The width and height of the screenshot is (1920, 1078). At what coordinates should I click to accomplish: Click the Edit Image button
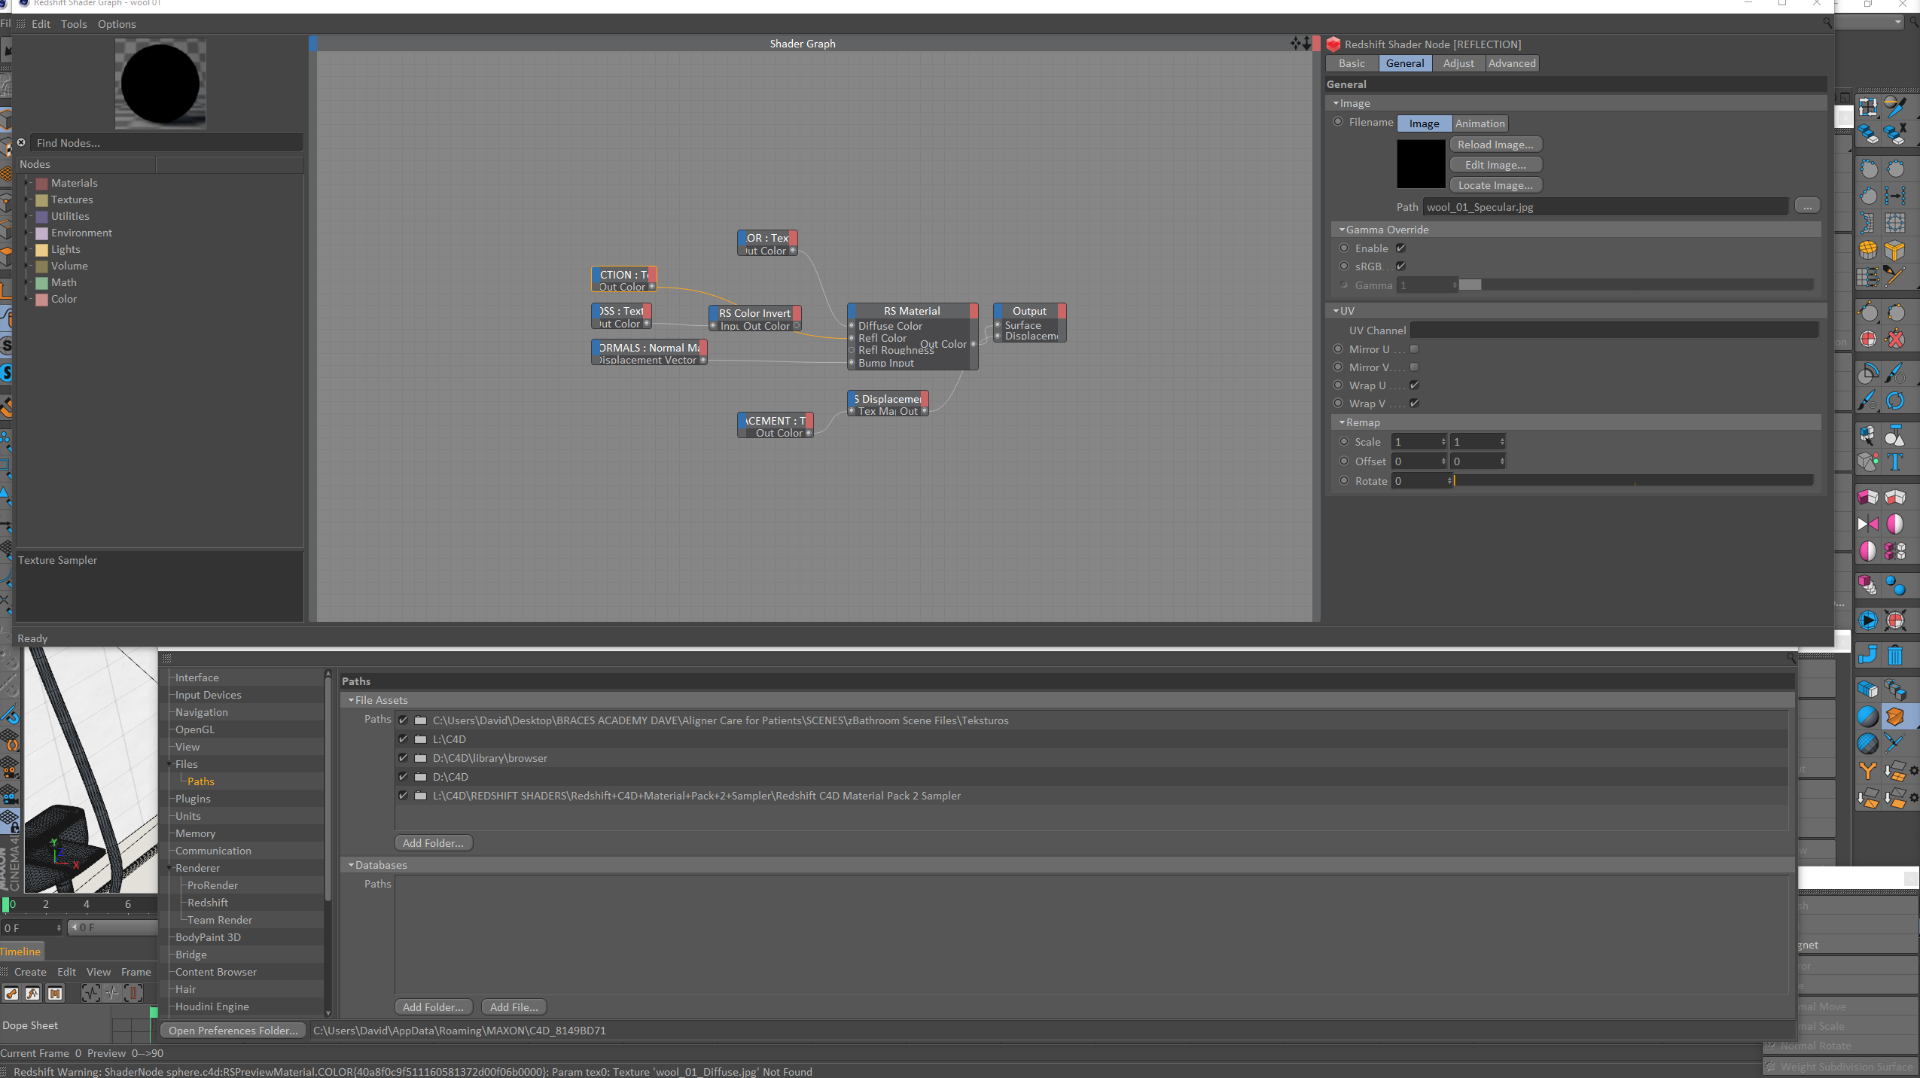pyautogui.click(x=1495, y=165)
